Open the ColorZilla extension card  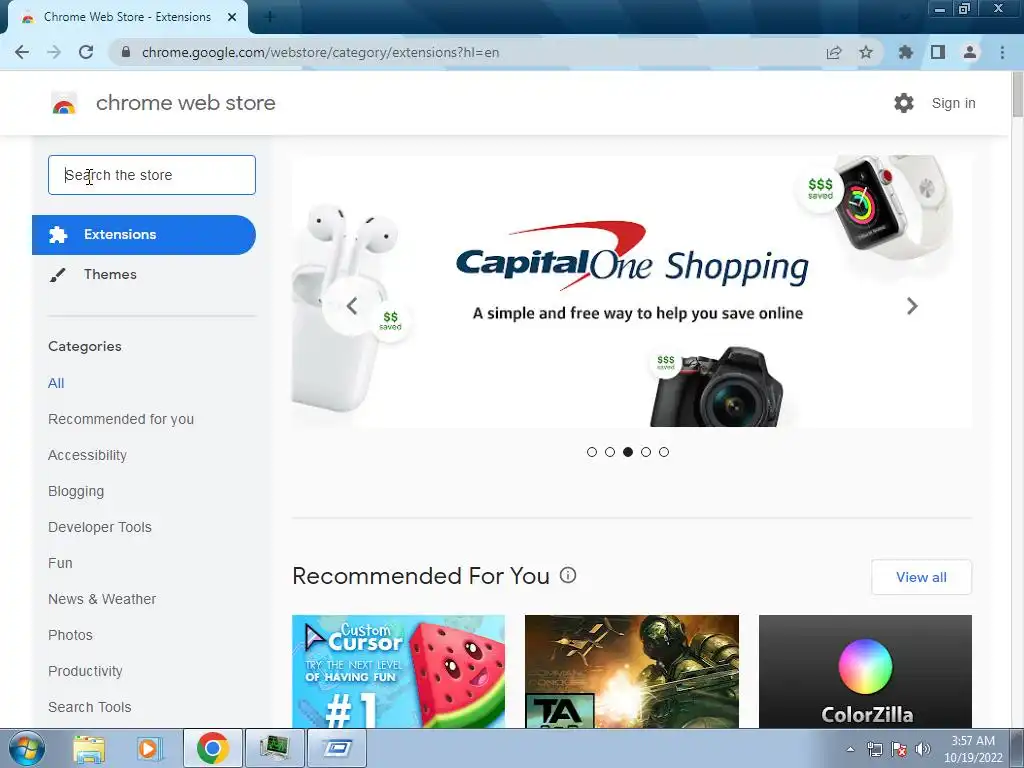pyautogui.click(x=865, y=671)
